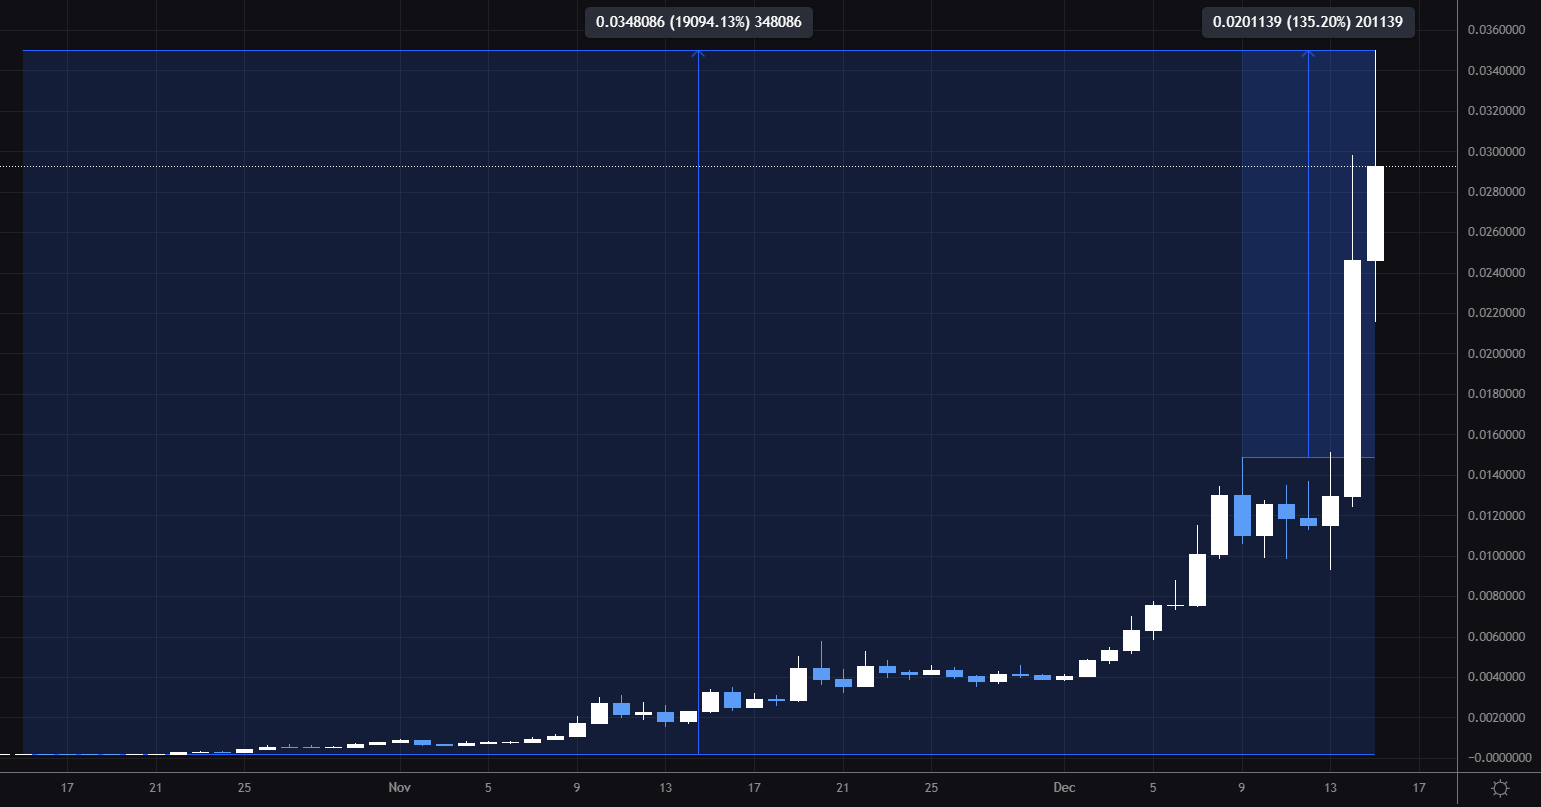Click the 0.0020000 price axis label
Image resolution: width=1541 pixels, height=807 pixels.
pyautogui.click(x=1495, y=717)
